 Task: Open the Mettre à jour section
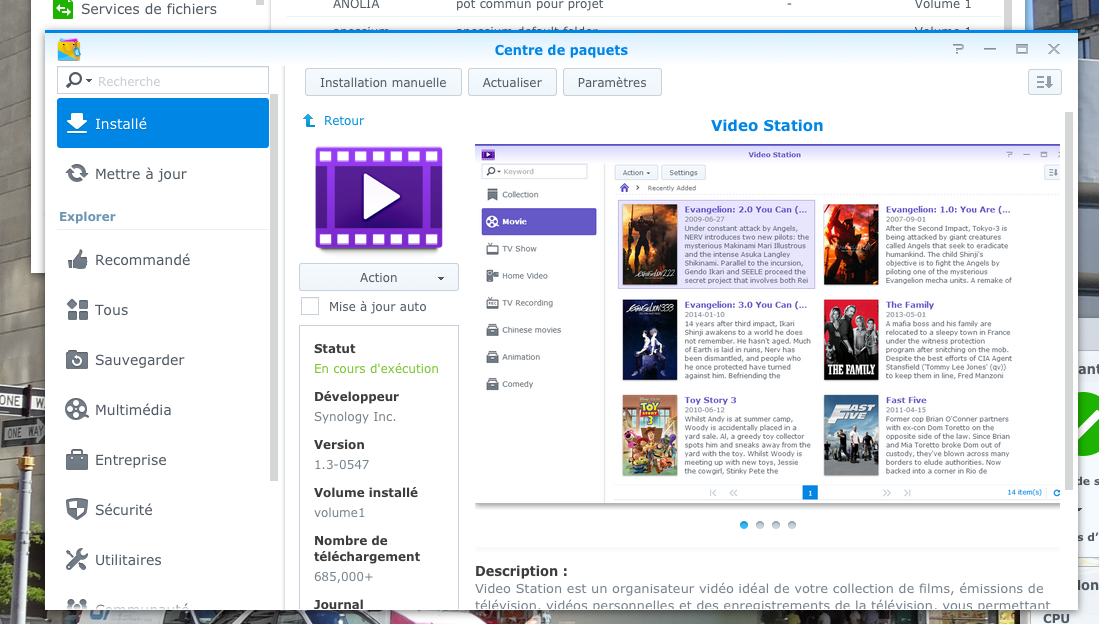point(163,173)
